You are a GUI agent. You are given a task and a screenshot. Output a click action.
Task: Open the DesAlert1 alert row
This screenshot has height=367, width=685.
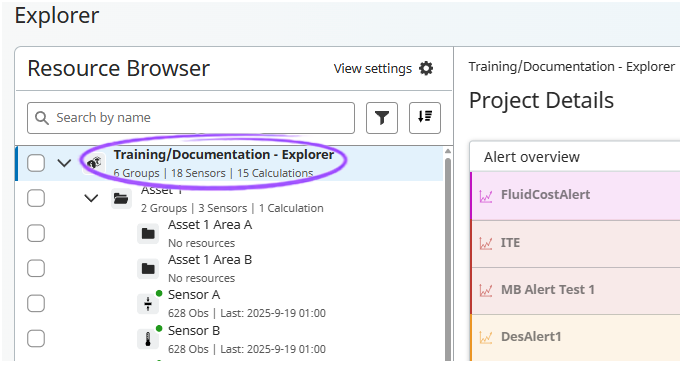tap(575, 338)
